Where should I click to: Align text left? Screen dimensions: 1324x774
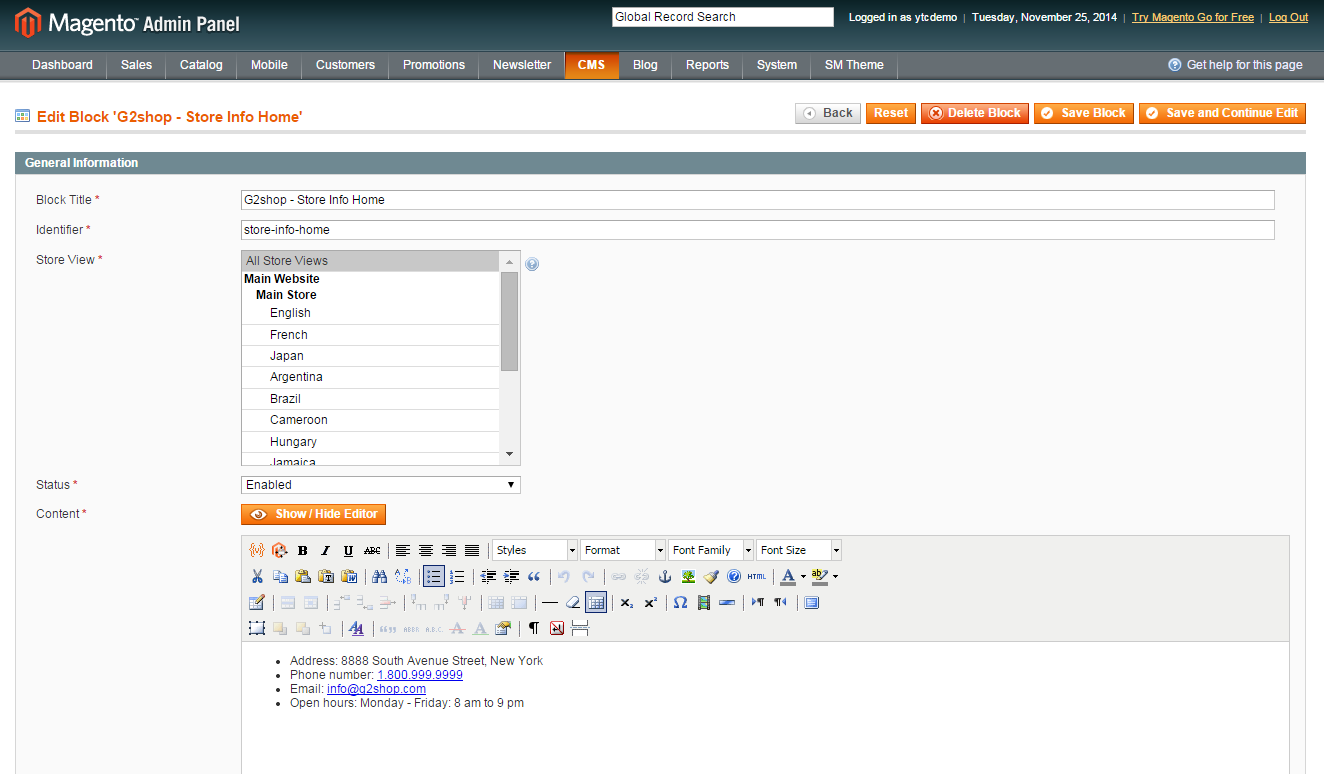[403, 550]
